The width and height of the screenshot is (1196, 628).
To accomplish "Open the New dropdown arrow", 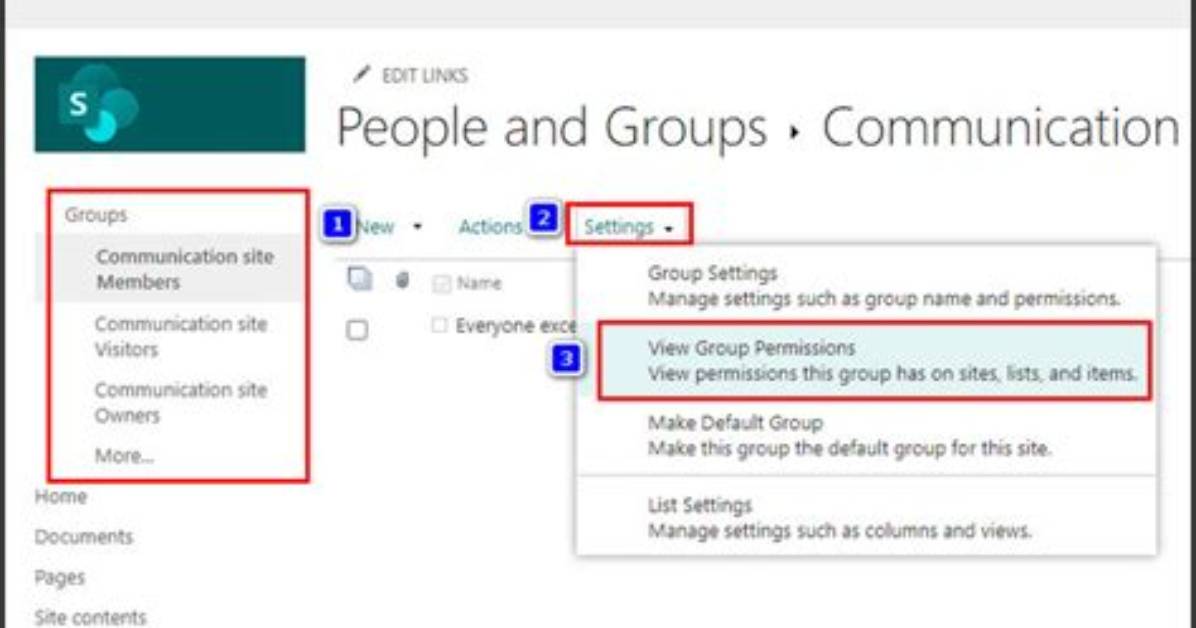I will tap(417, 227).
